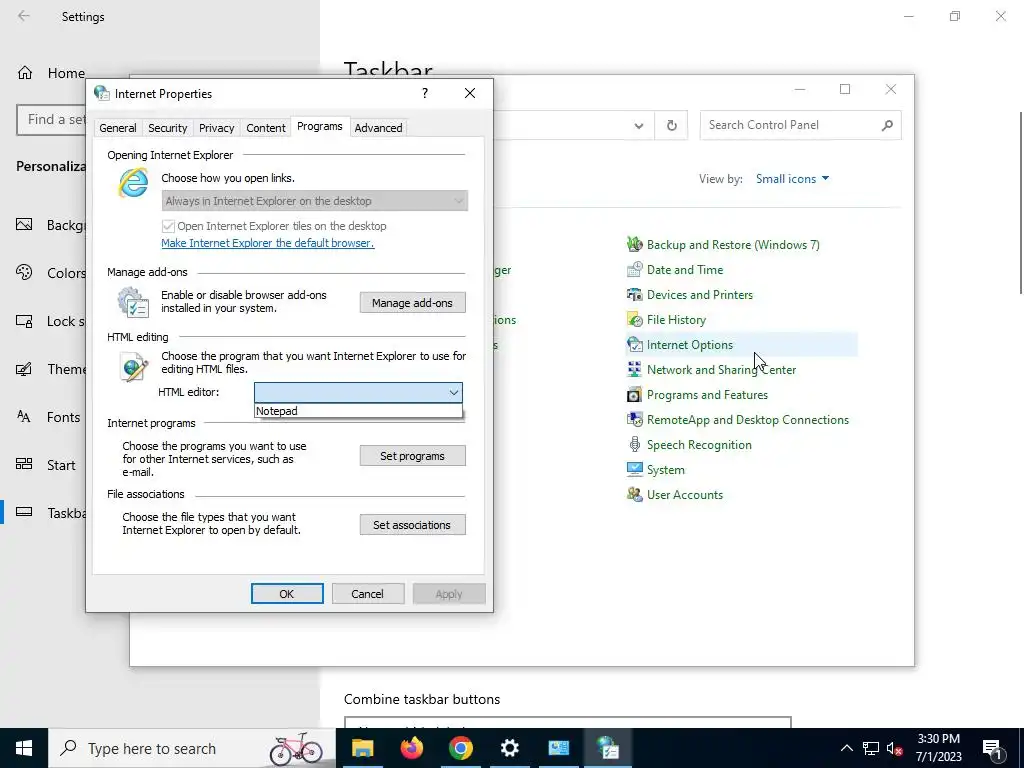Launch Firefox from the taskbar
1024x768 pixels.
pos(411,748)
